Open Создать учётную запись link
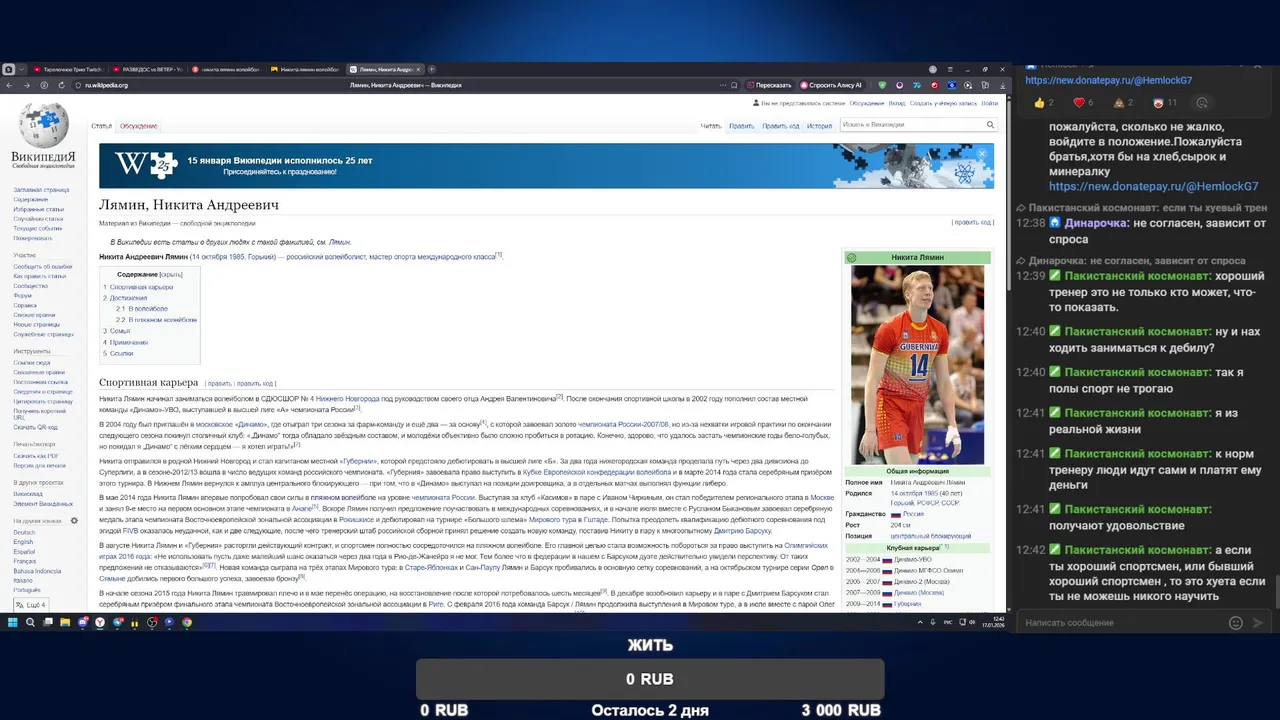 point(943,103)
